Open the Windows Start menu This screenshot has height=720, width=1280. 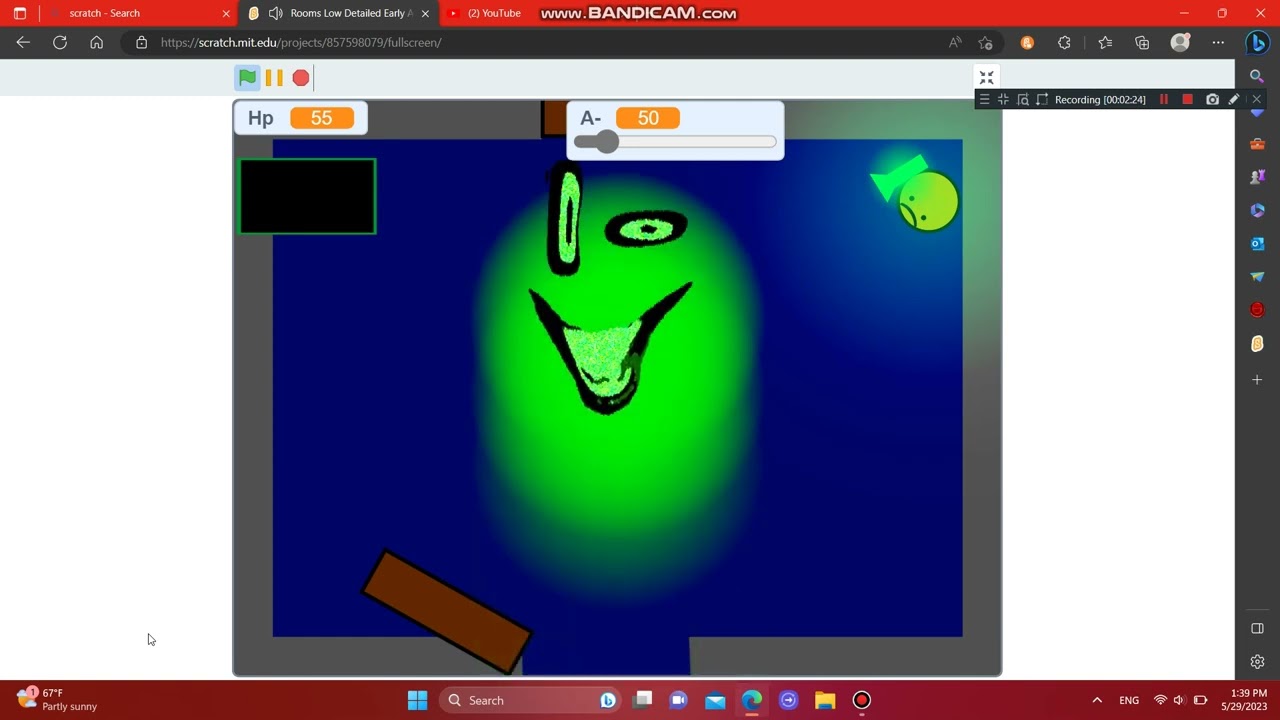click(x=418, y=700)
